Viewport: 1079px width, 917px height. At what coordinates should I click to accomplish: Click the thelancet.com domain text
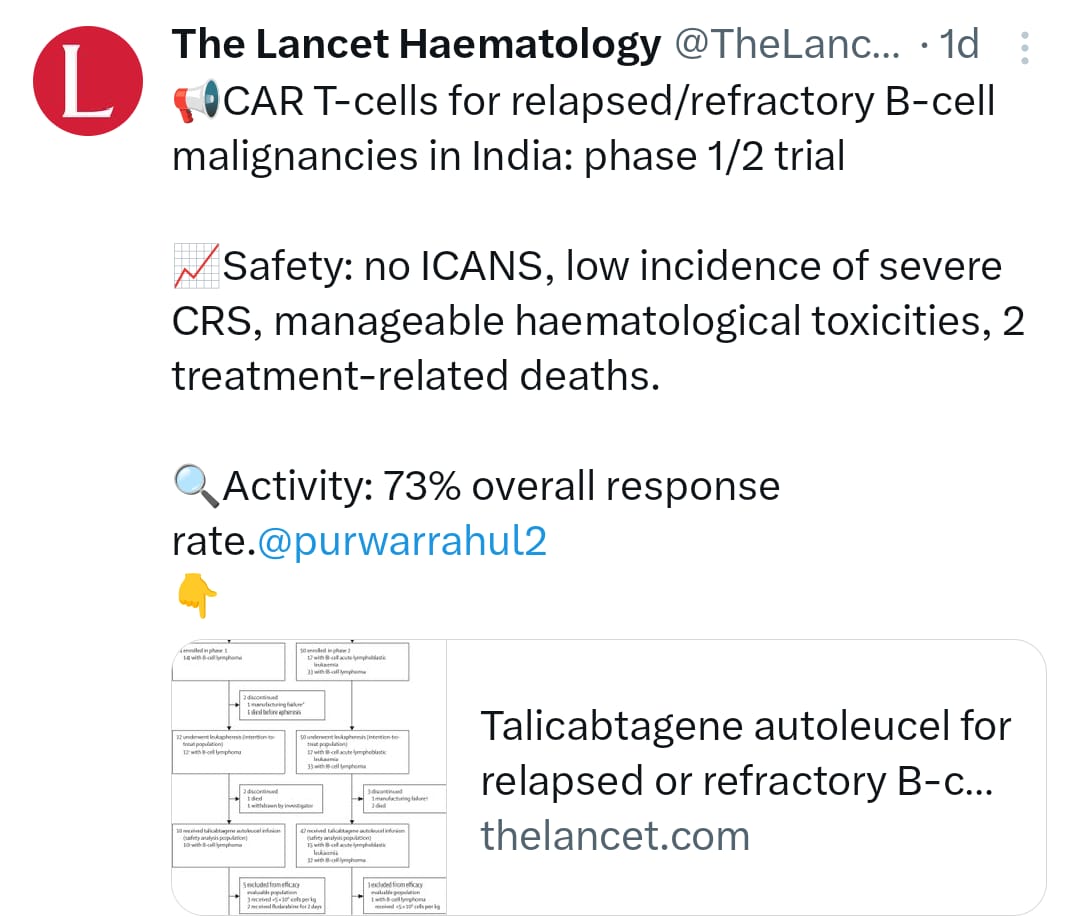(x=614, y=835)
